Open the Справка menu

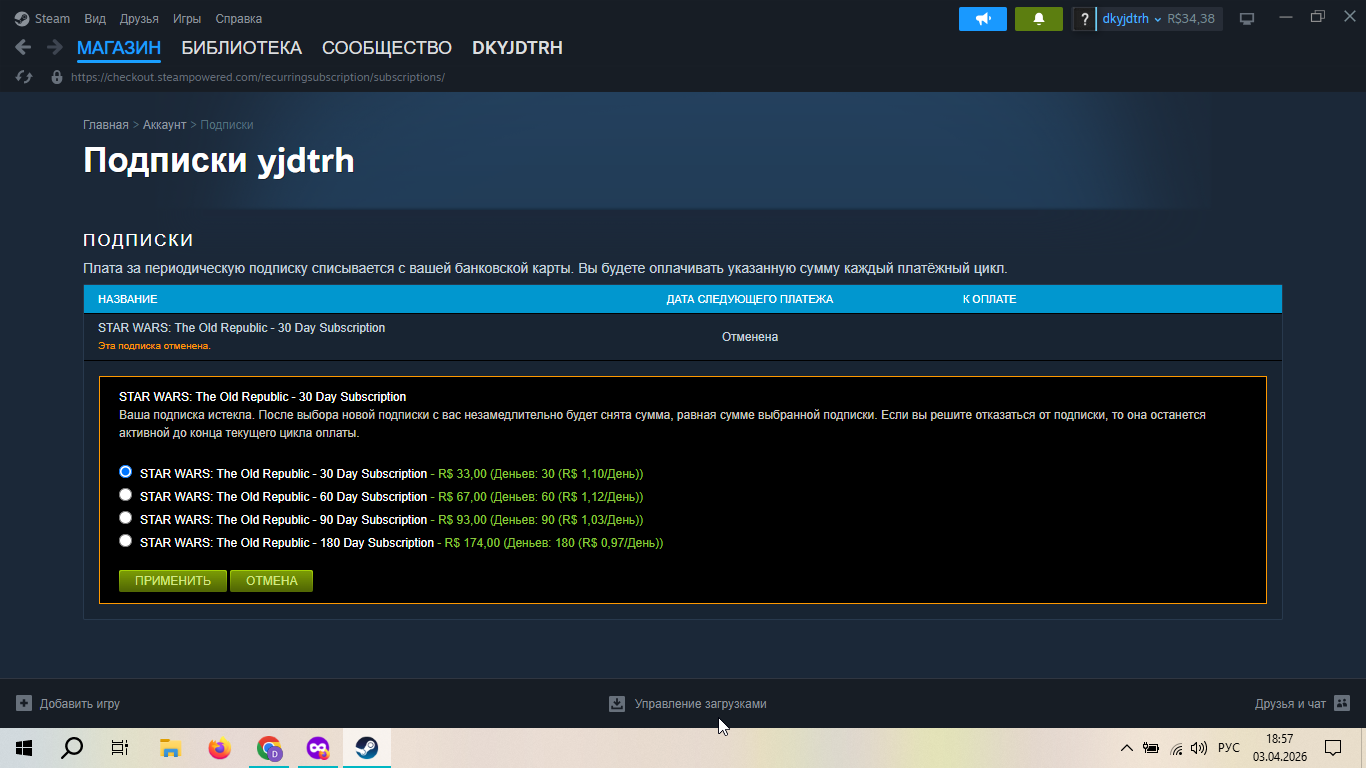point(239,18)
